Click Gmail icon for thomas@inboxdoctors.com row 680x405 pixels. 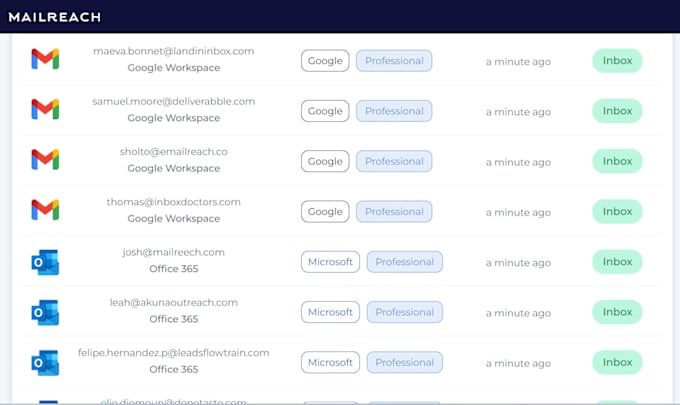click(45, 210)
